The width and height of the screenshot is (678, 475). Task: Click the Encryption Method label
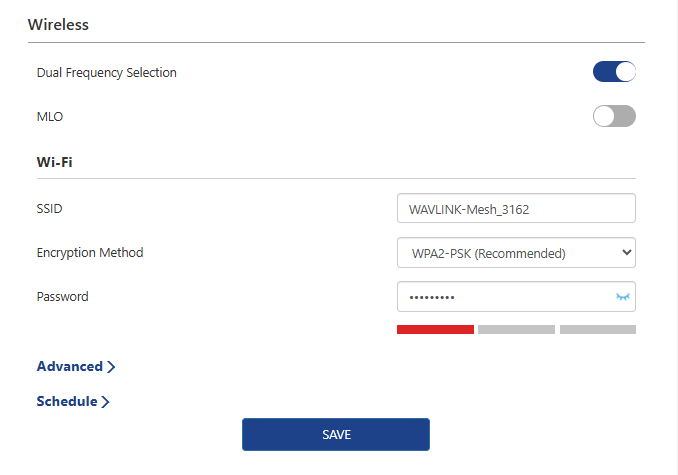90,253
